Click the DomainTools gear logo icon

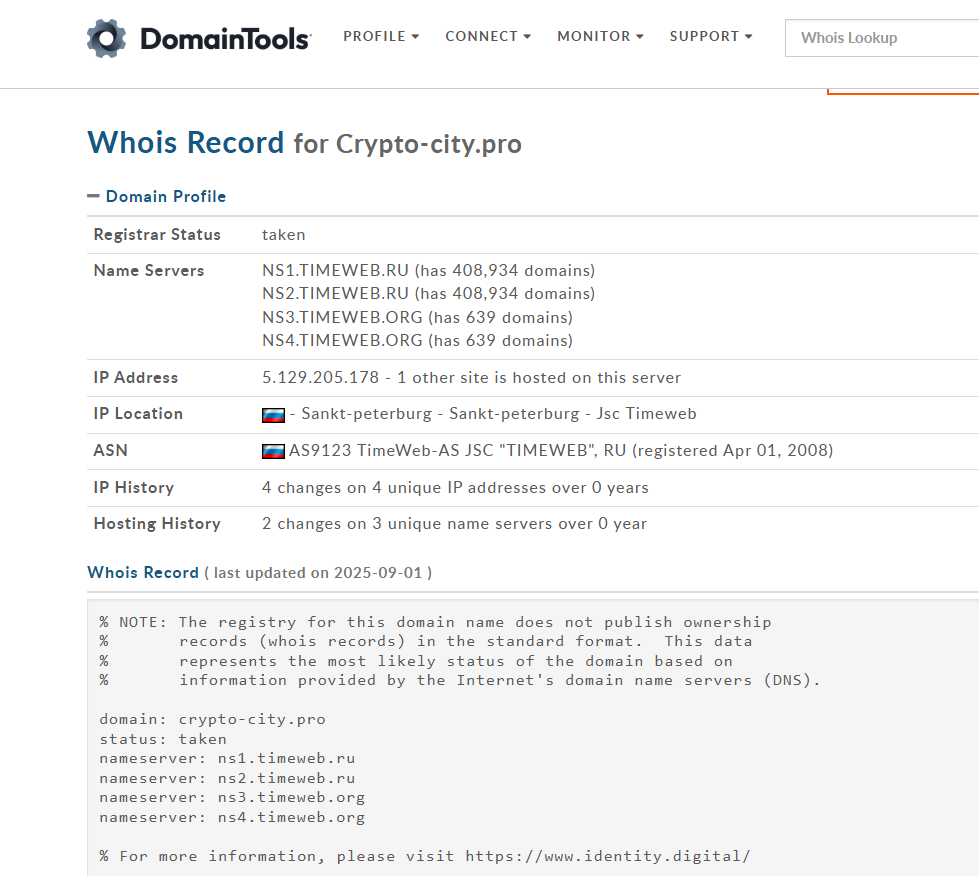click(106, 39)
